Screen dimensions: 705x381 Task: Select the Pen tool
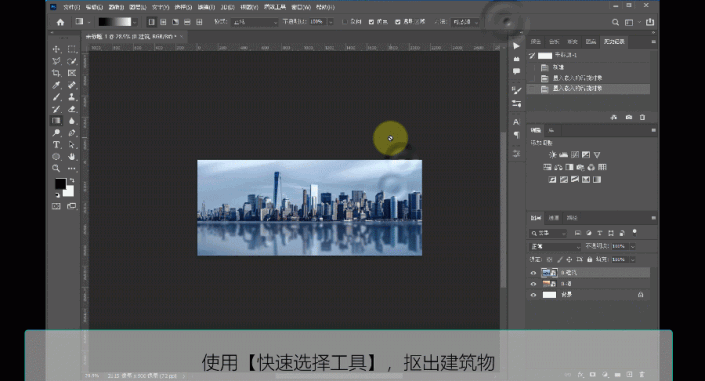71,133
